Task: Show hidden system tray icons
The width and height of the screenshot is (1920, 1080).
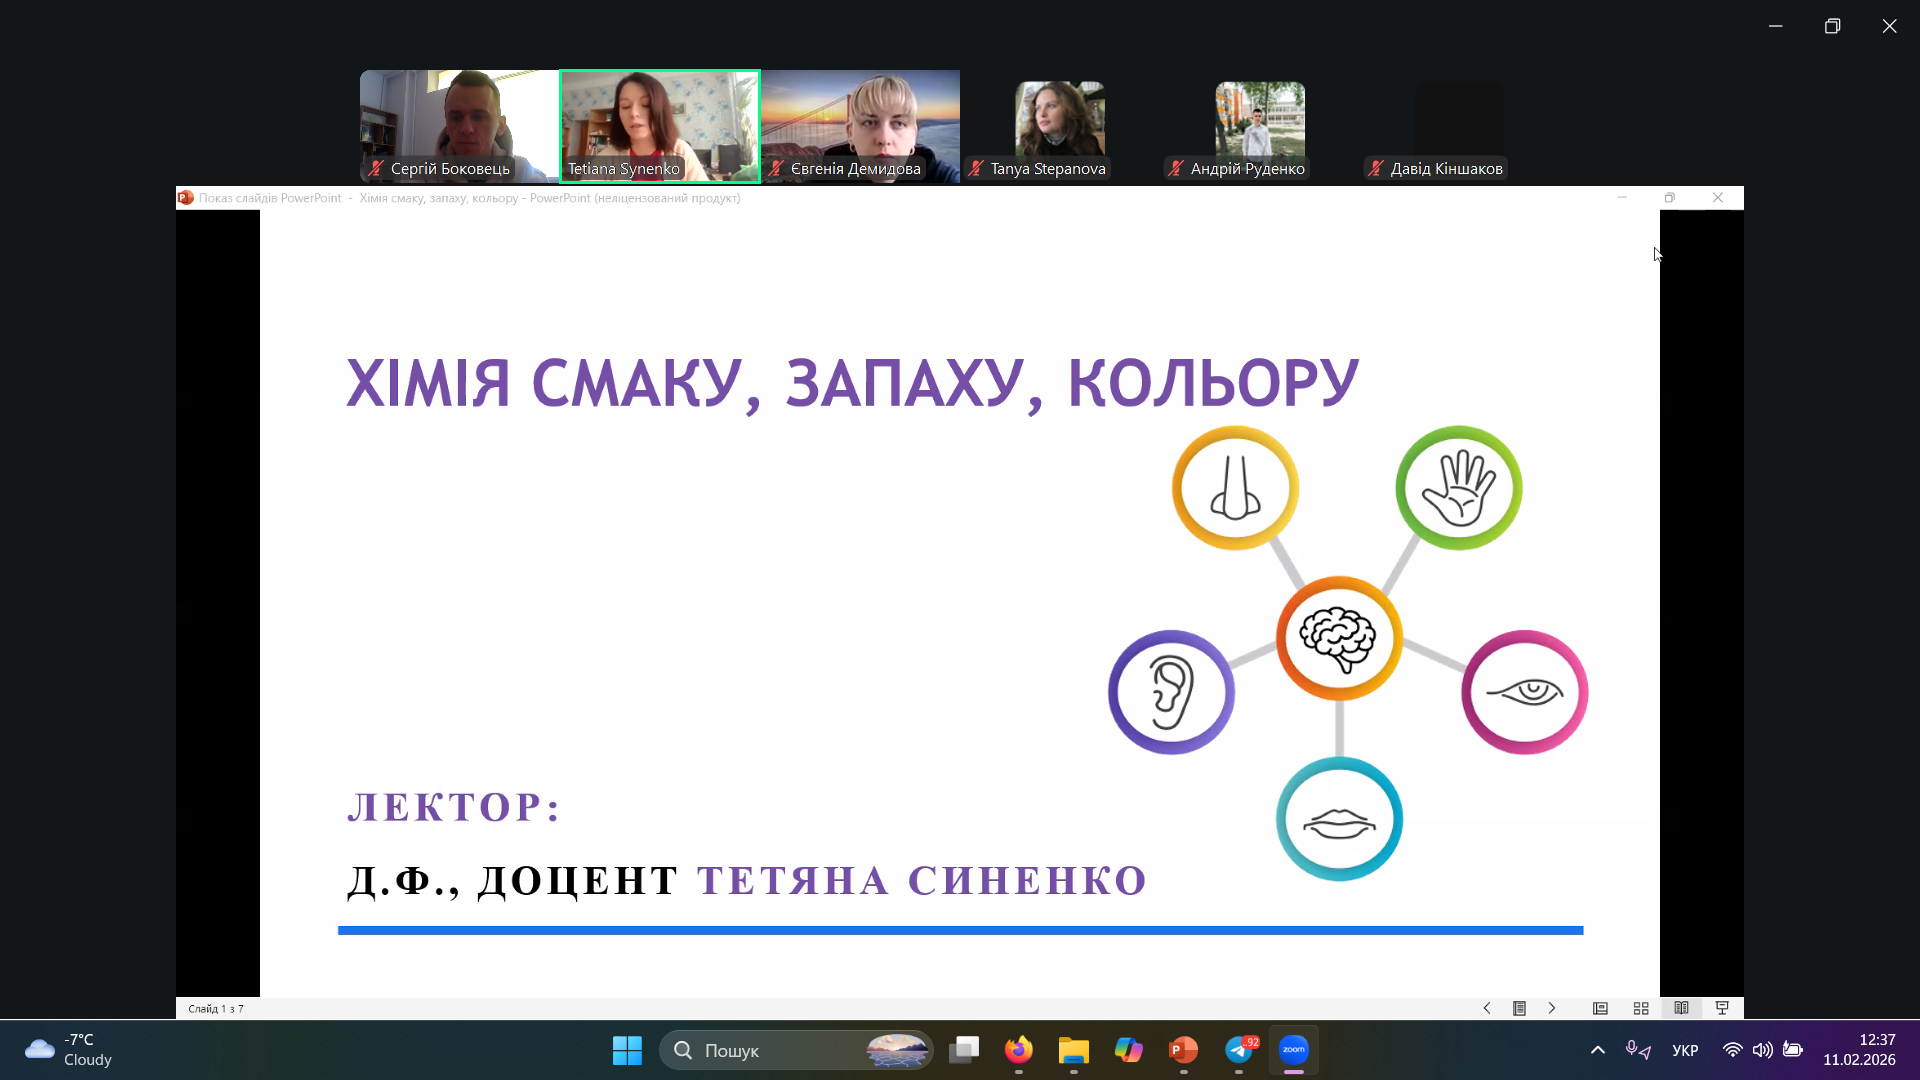Action: click(1597, 1050)
